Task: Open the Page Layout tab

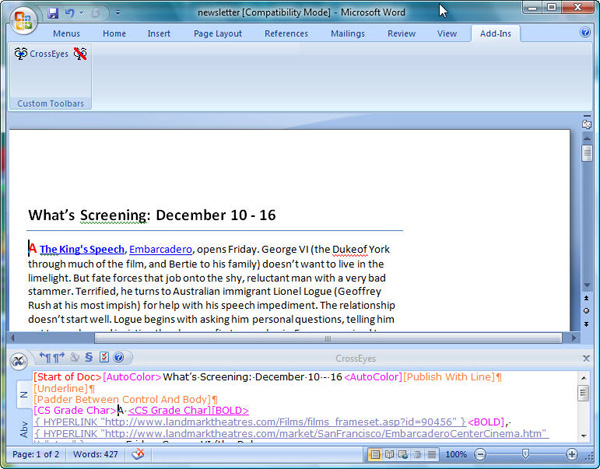Action: tap(218, 34)
